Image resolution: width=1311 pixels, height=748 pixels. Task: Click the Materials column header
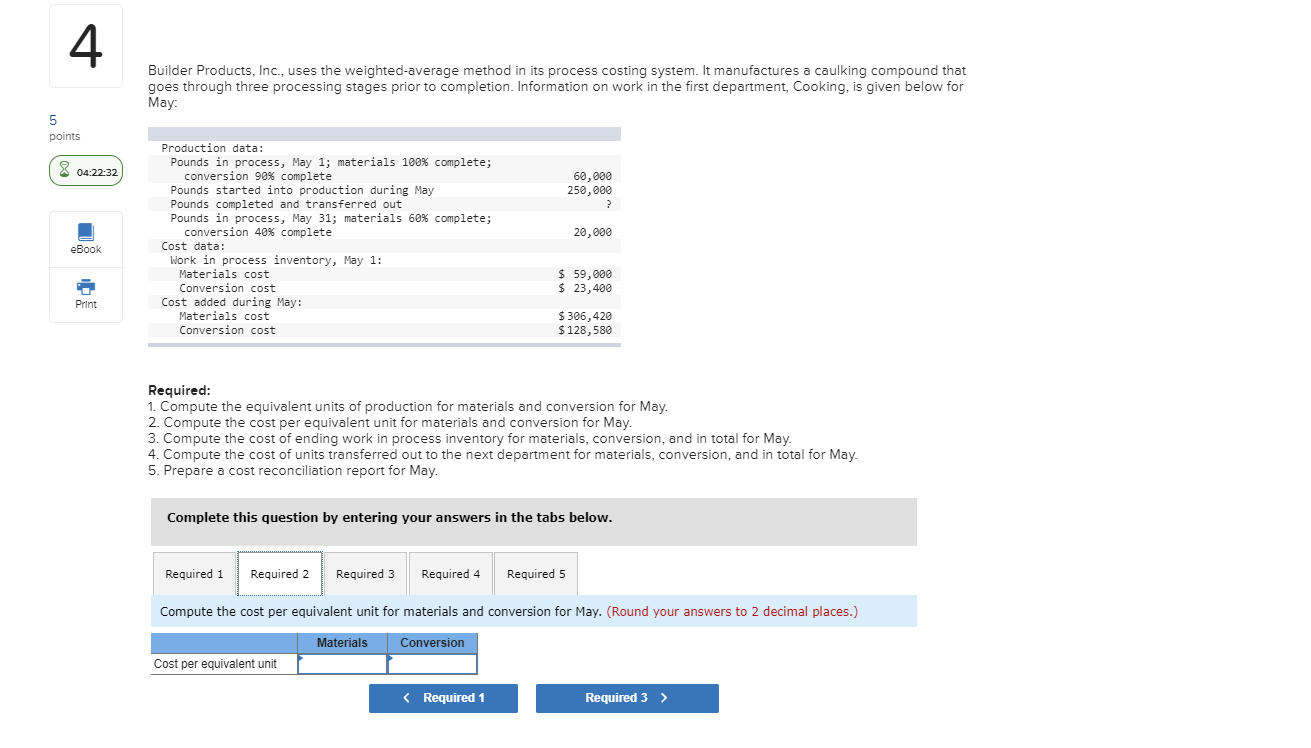click(343, 643)
